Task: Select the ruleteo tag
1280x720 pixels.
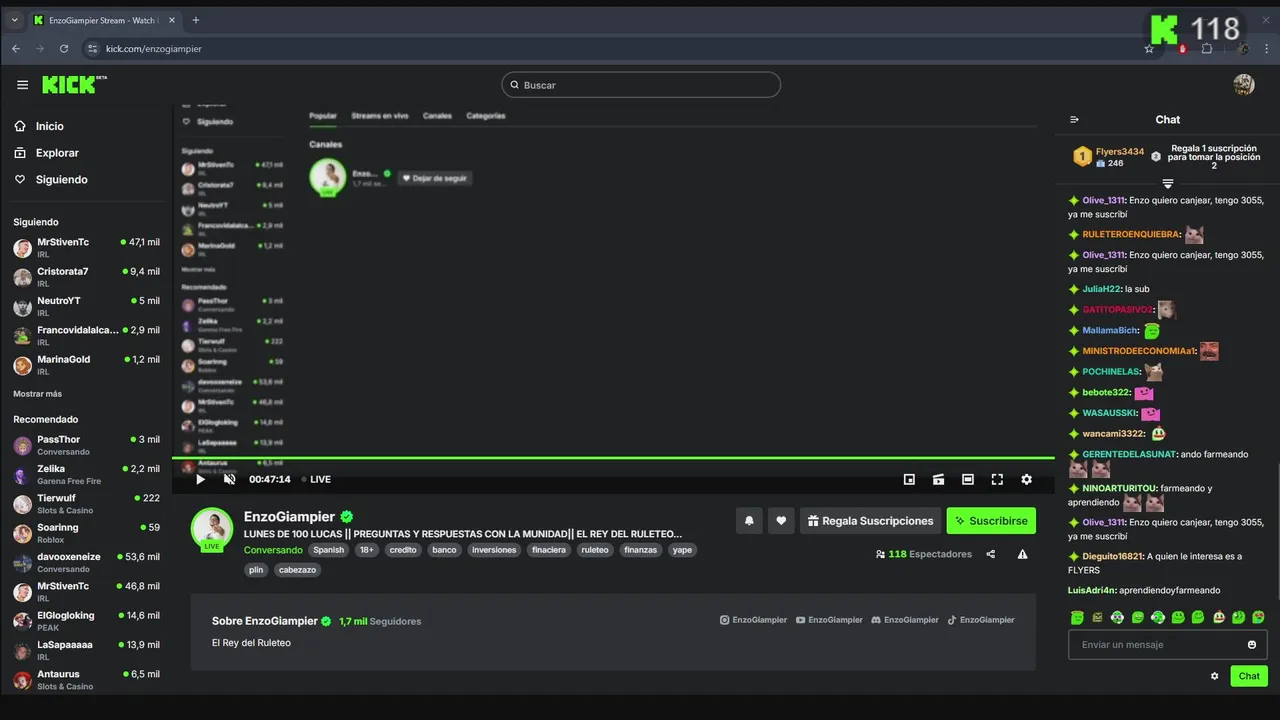Action: pyautogui.click(x=594, y=550)
